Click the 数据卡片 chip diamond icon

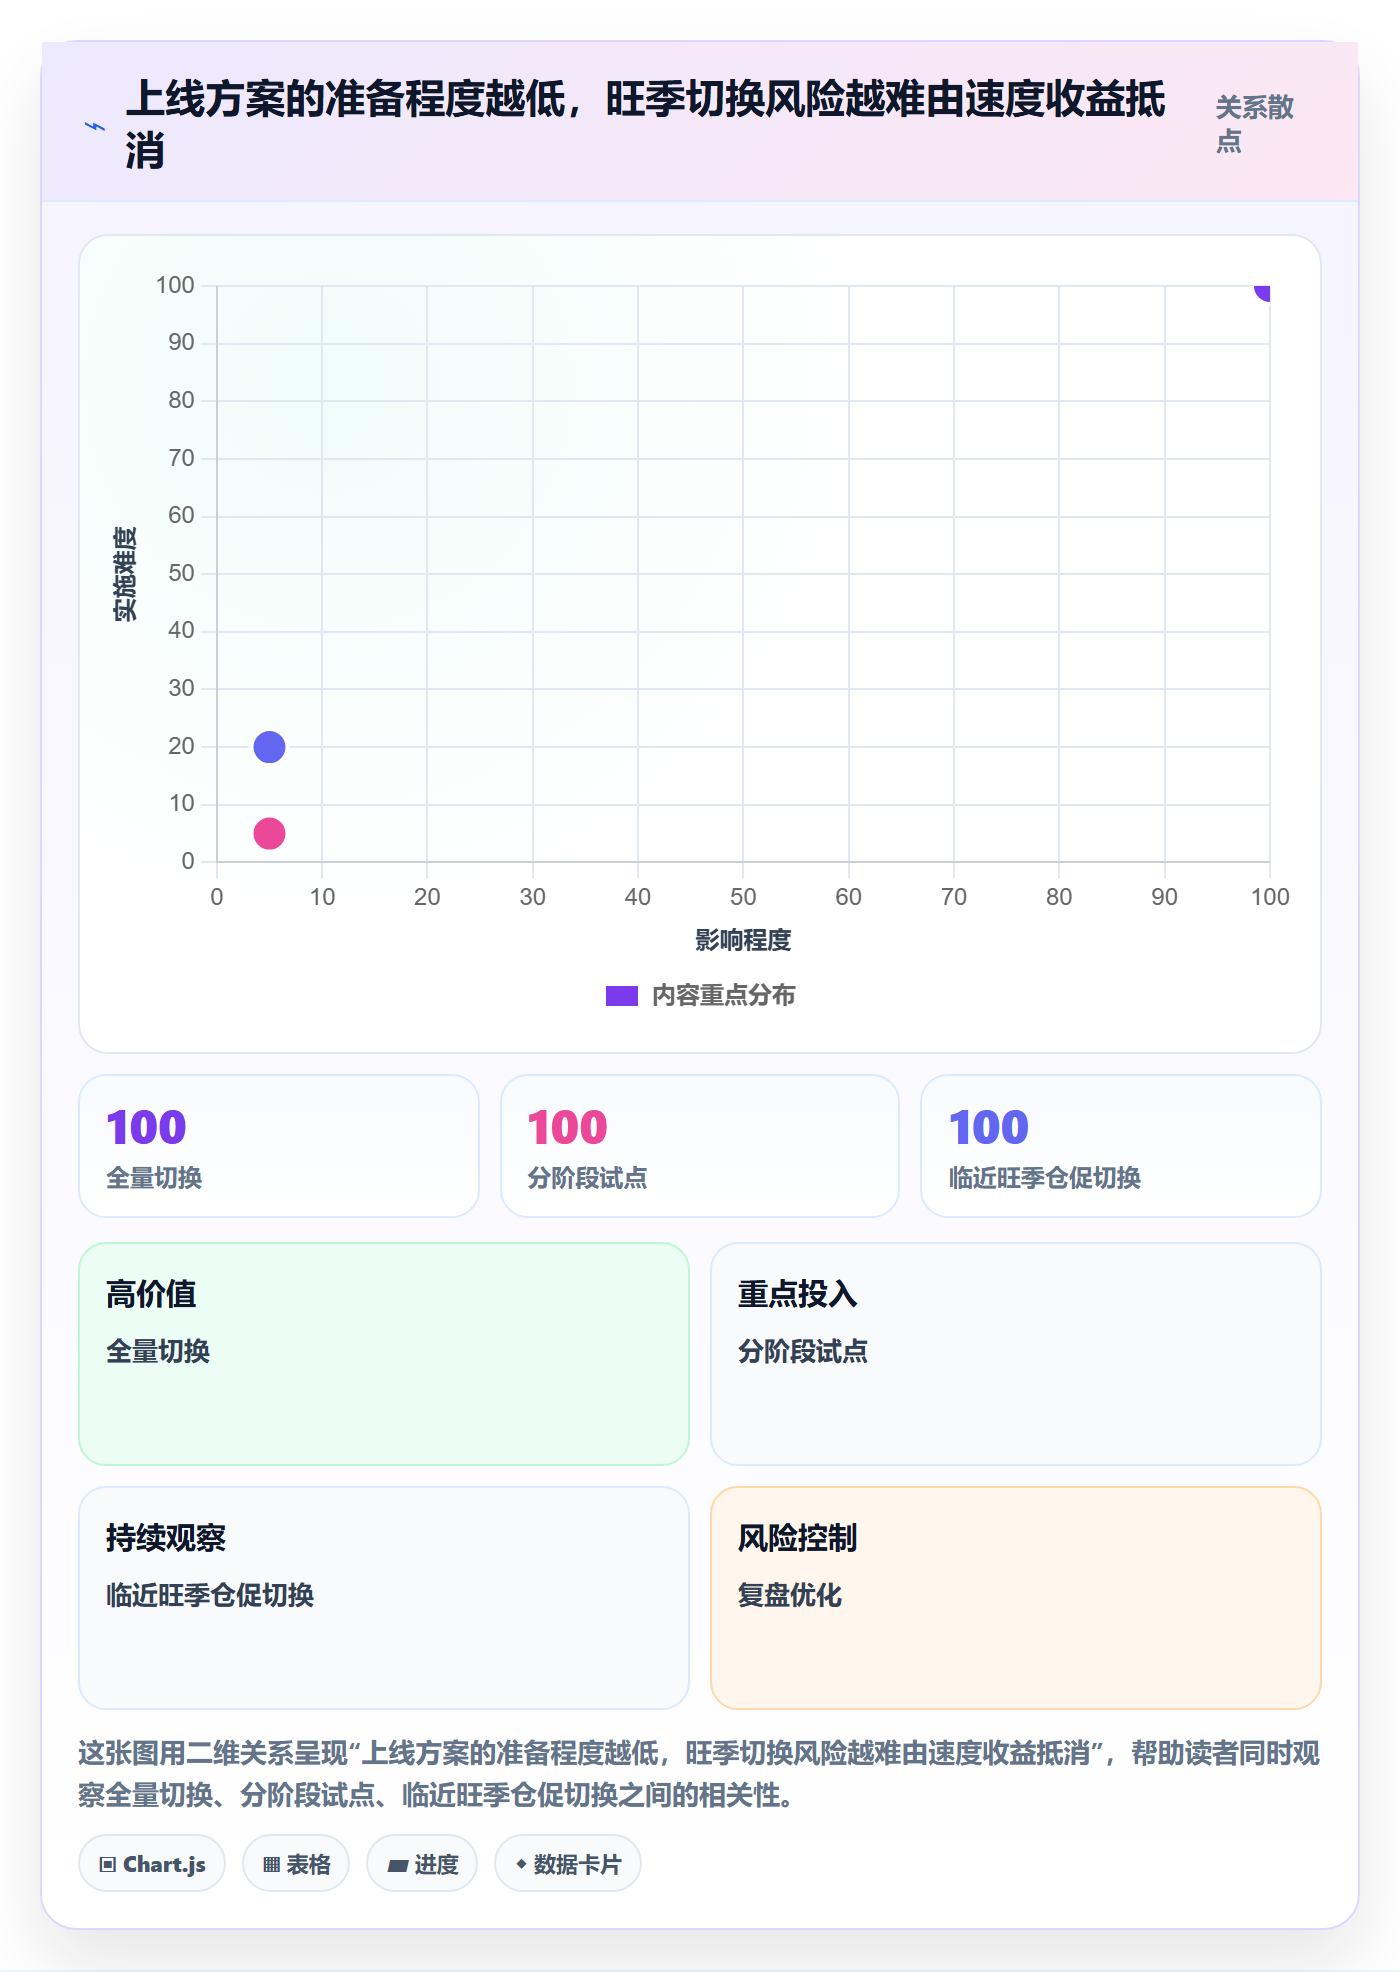click(521, 1864)
